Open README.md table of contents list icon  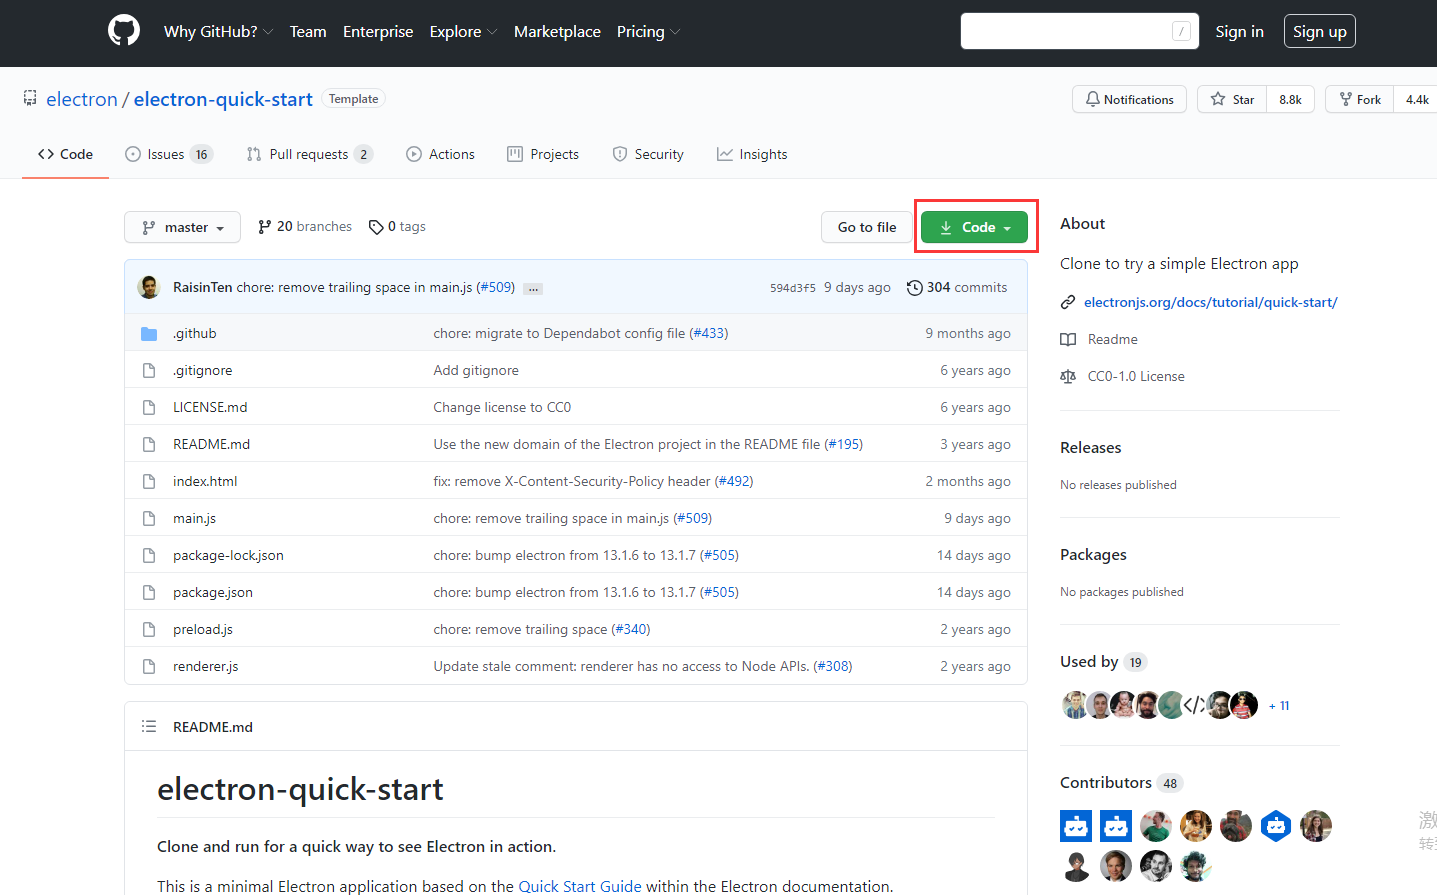[149, 726]
